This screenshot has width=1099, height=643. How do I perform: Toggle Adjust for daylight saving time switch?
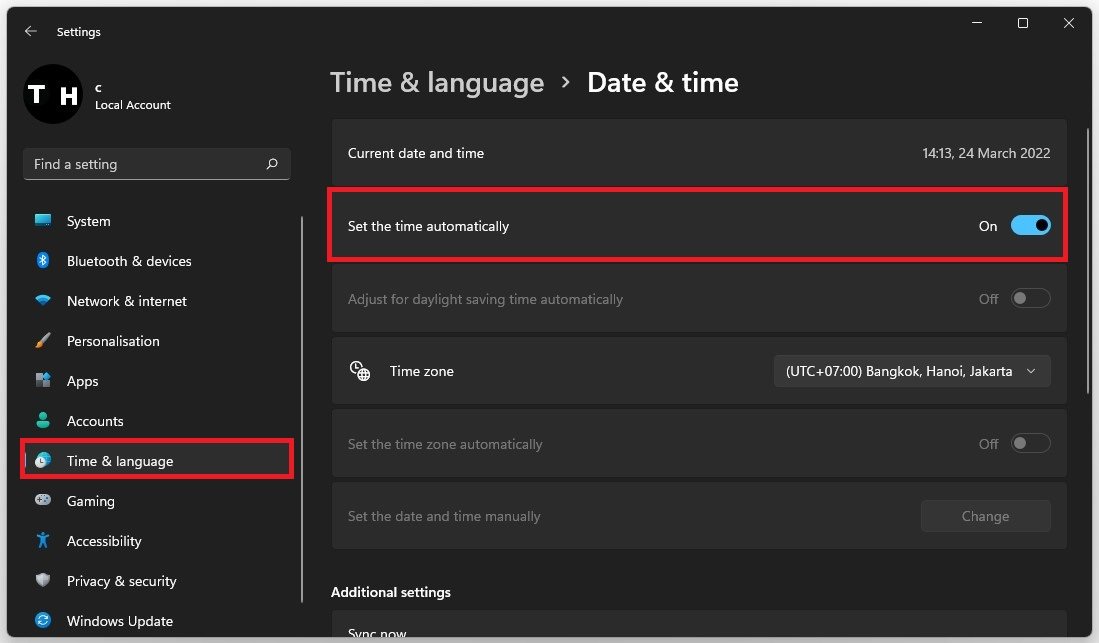[x=1030, y=299]
